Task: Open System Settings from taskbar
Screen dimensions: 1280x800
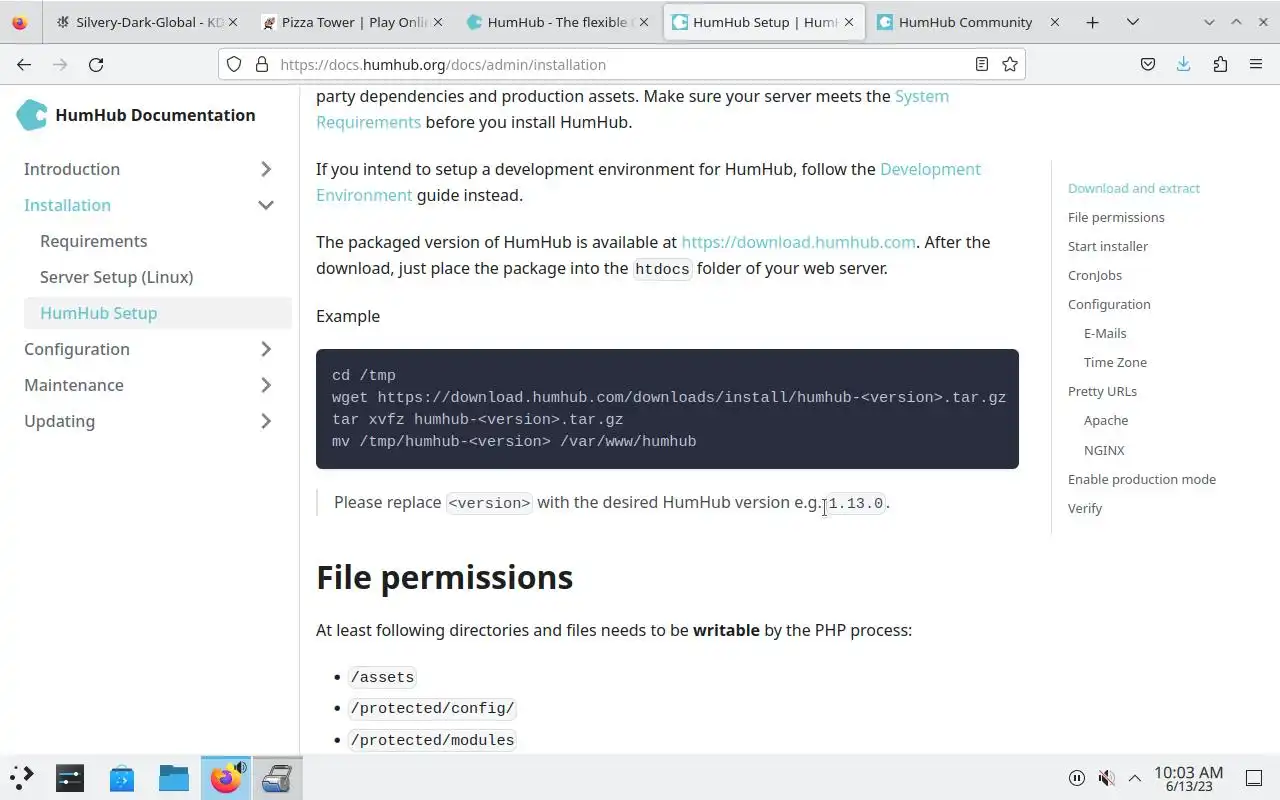Action: [x=70, y=778]
